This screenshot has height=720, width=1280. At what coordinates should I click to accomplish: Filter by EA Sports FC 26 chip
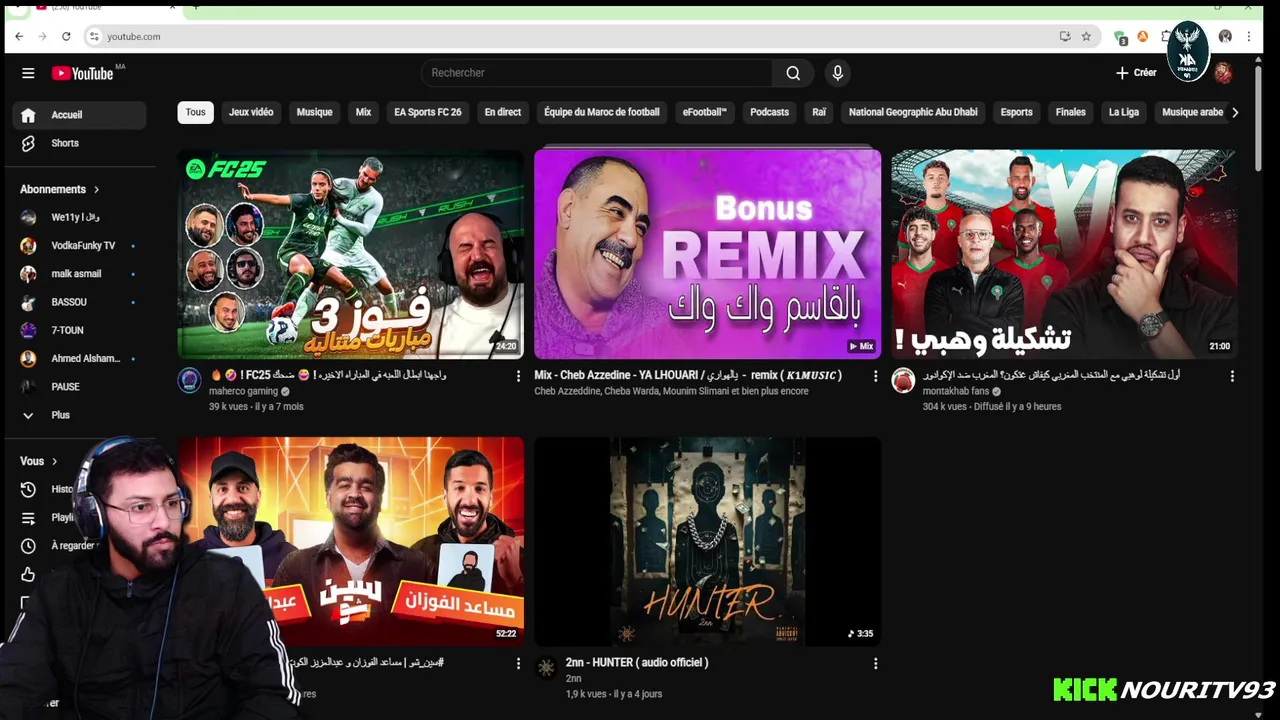tap(428, 112)
